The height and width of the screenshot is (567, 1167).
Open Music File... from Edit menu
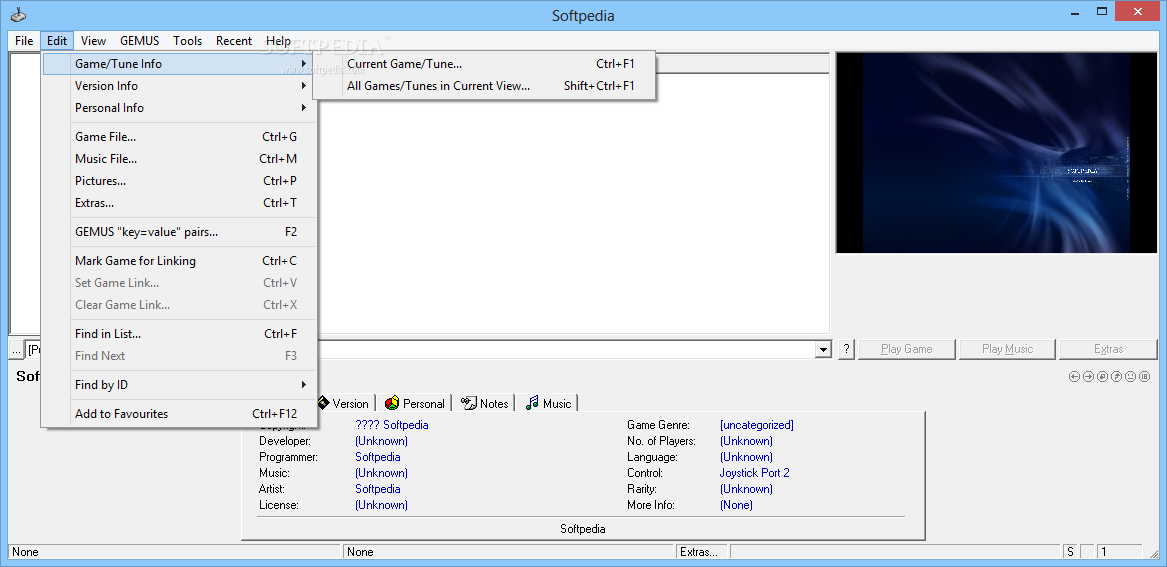click(179, 158)
